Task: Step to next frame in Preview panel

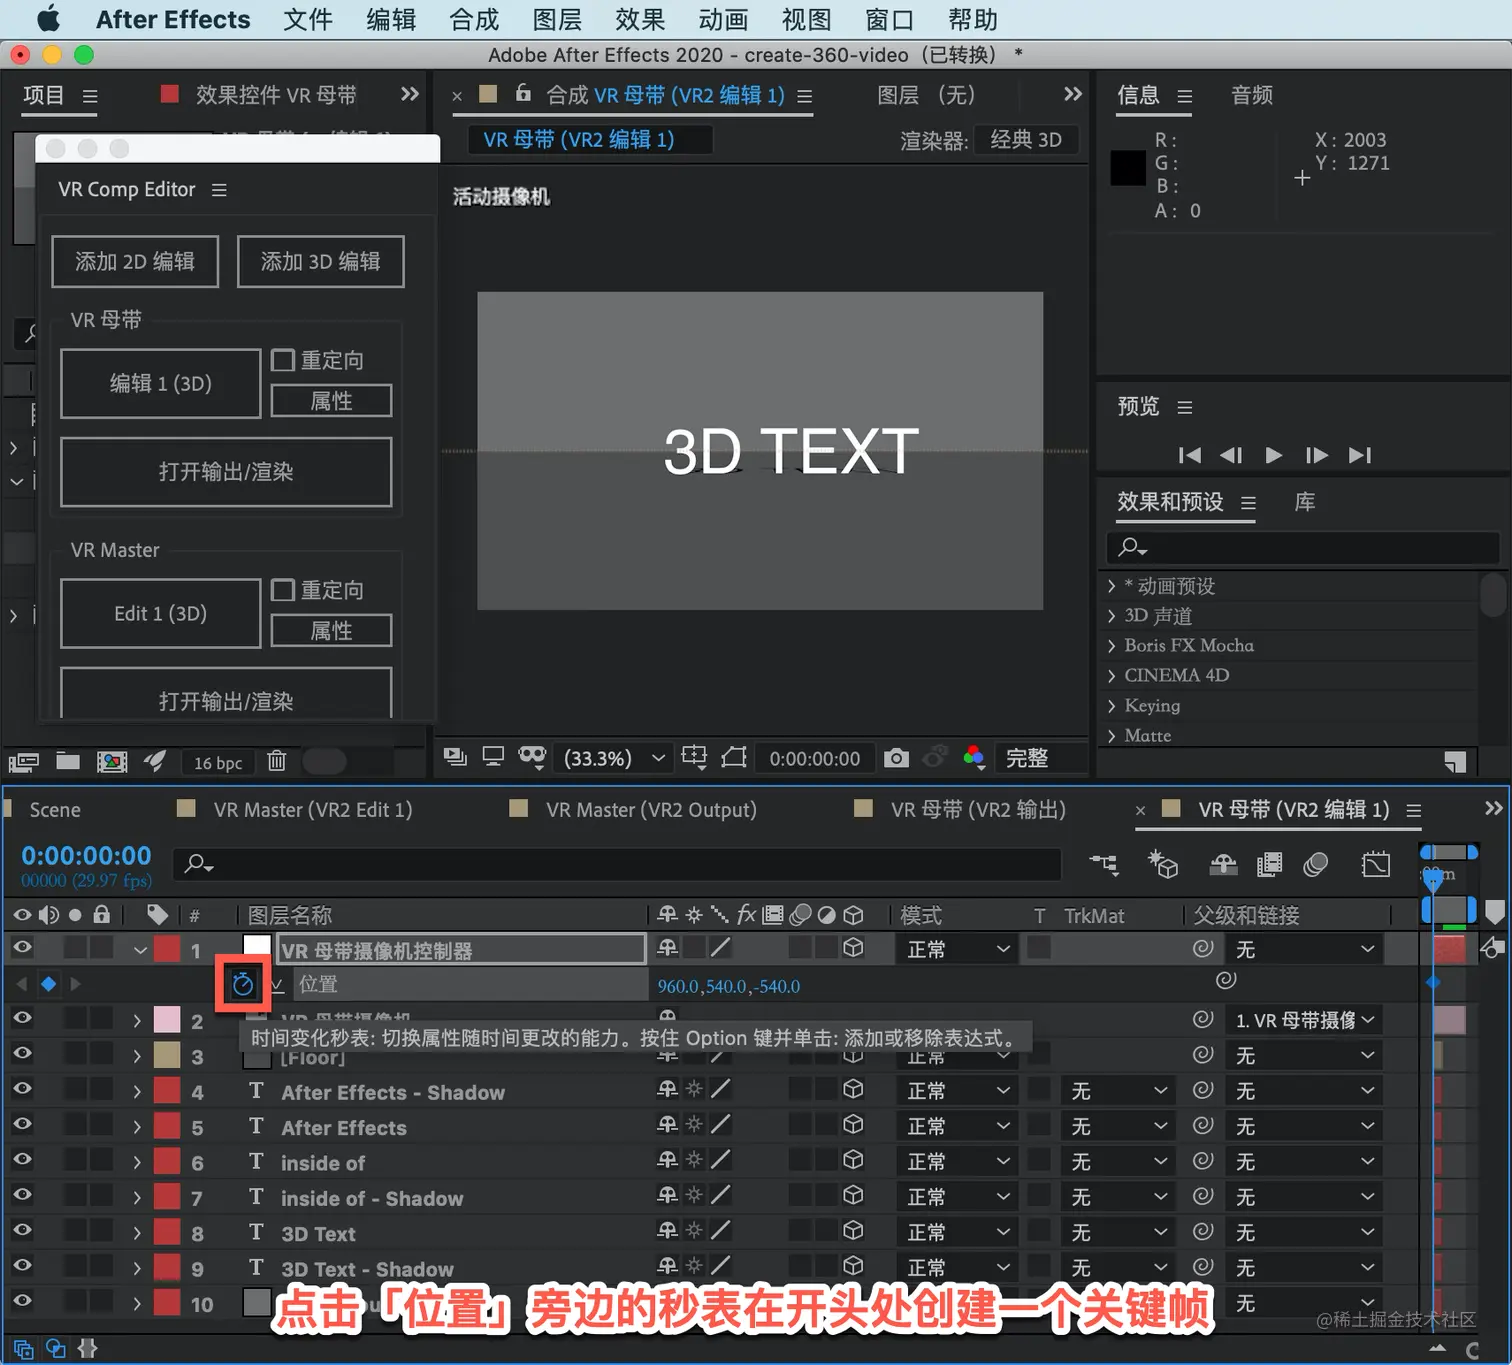Action: coord(1317,456)
